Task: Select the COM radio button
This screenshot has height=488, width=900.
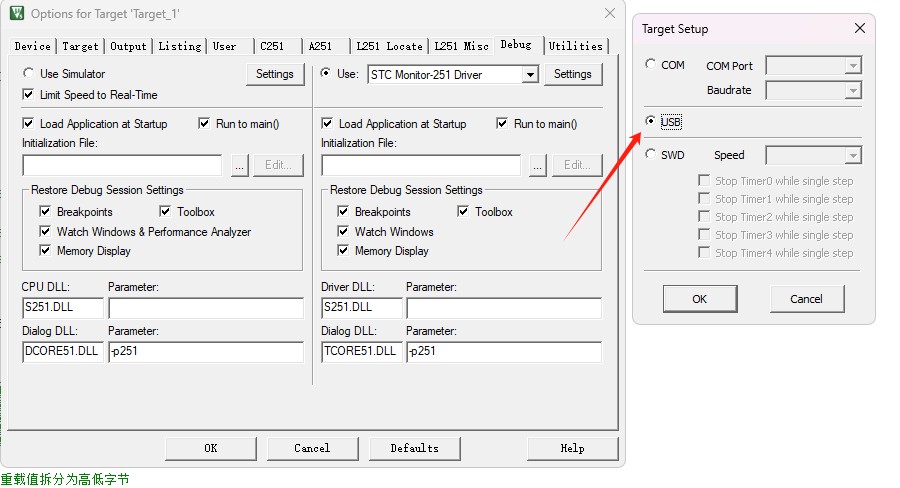Action: click(x=650, y=64)
